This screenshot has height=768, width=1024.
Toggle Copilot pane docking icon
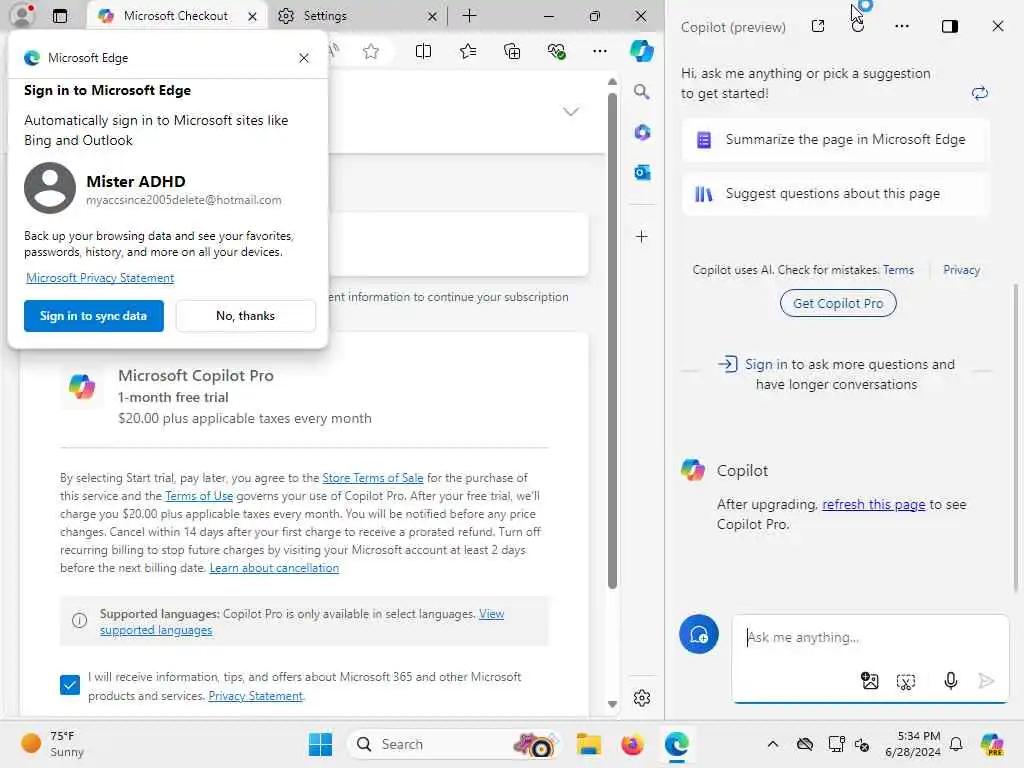tap(950, 26)
